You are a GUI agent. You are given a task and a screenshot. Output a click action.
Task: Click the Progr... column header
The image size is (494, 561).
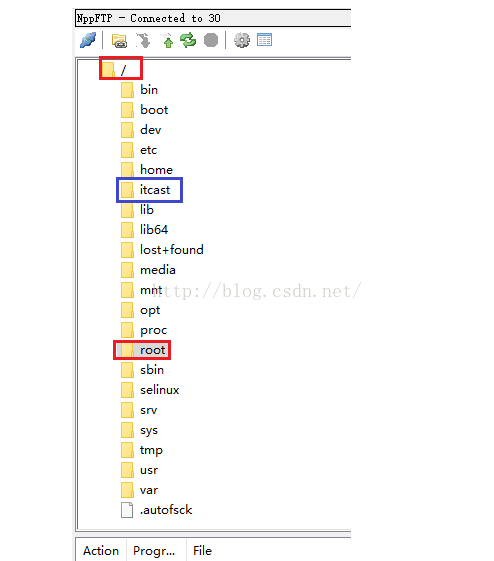pos(156,551)
